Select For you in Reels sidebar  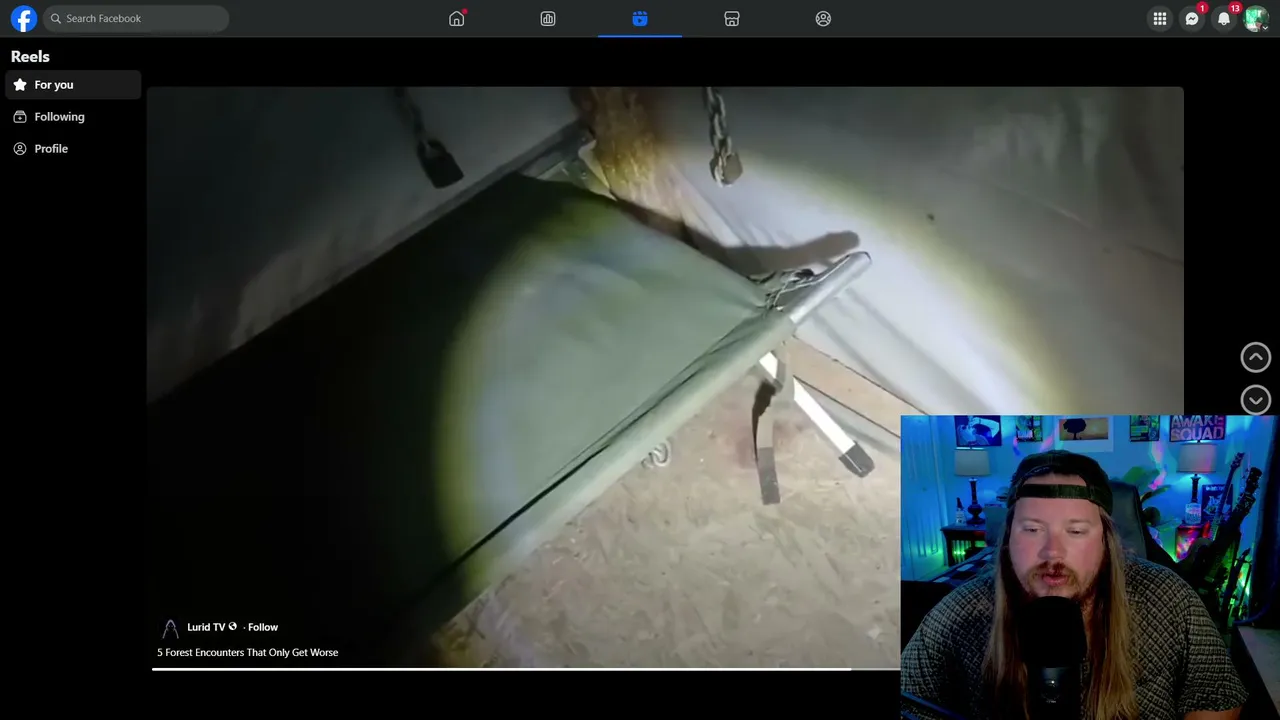click(73, 85)
